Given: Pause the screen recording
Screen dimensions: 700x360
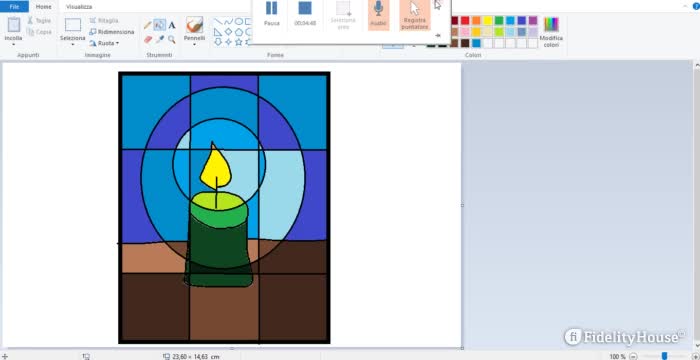Looking at the screenshot, I should [271, 14].
